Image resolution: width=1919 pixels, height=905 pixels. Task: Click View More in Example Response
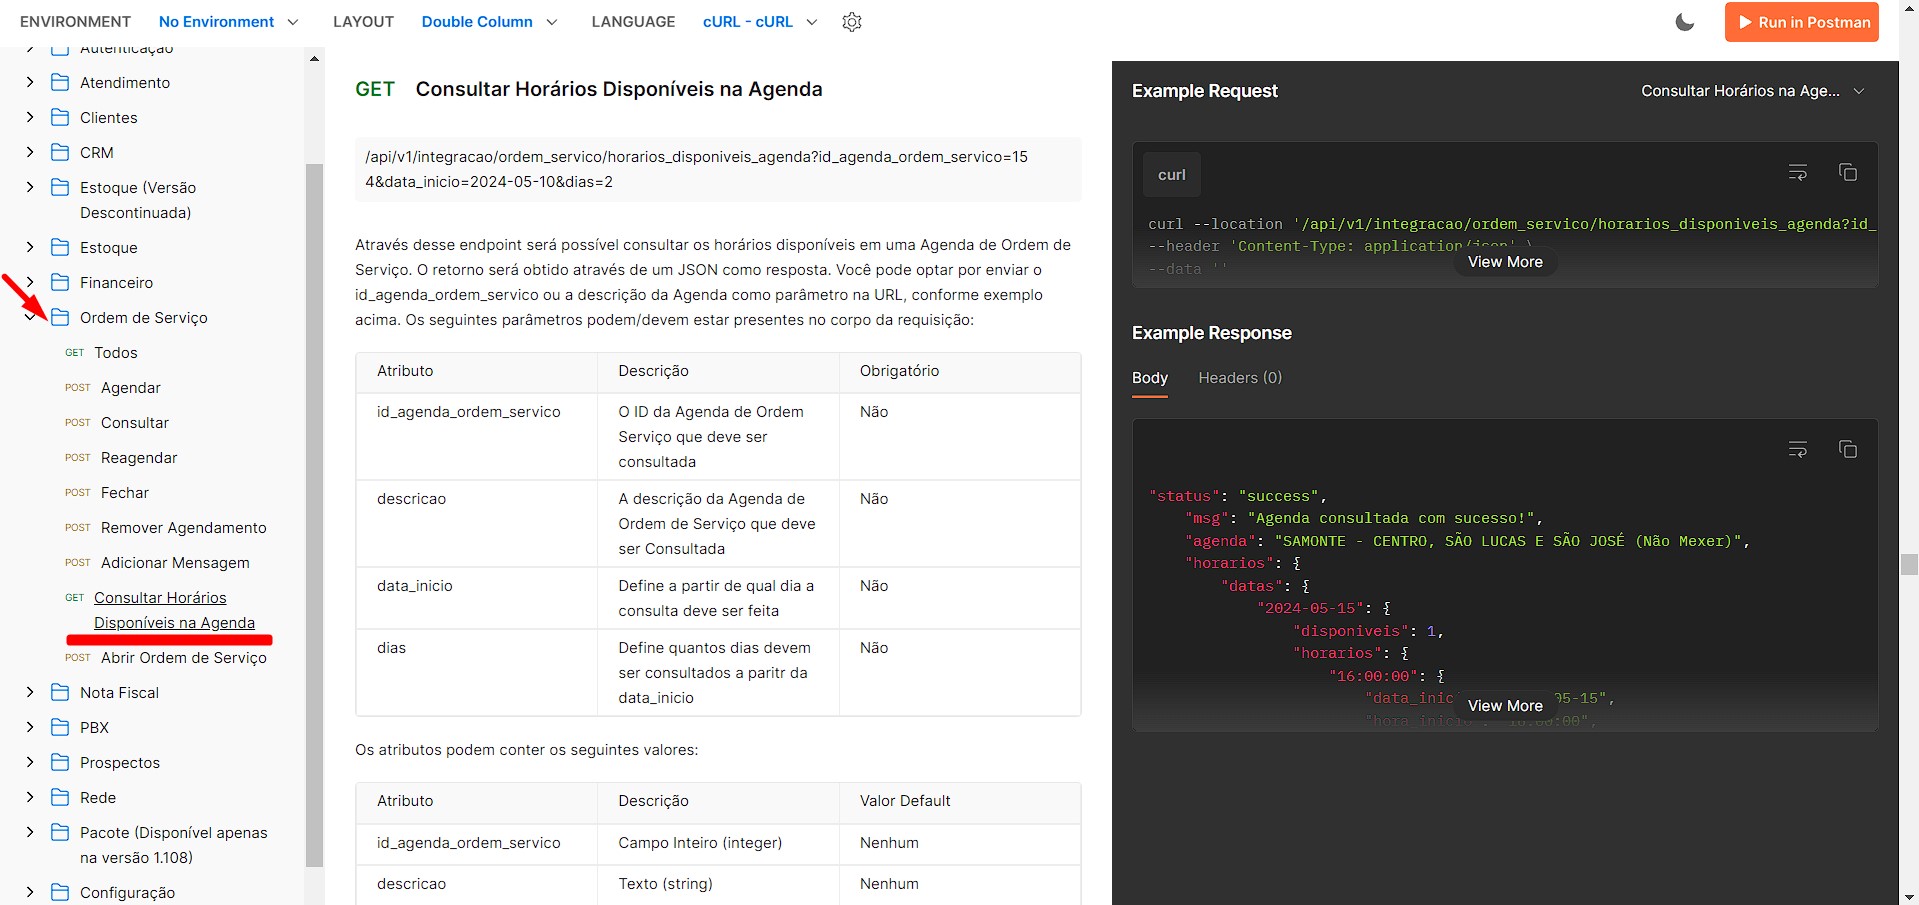pyautogui.click(x=1505, y=706)
